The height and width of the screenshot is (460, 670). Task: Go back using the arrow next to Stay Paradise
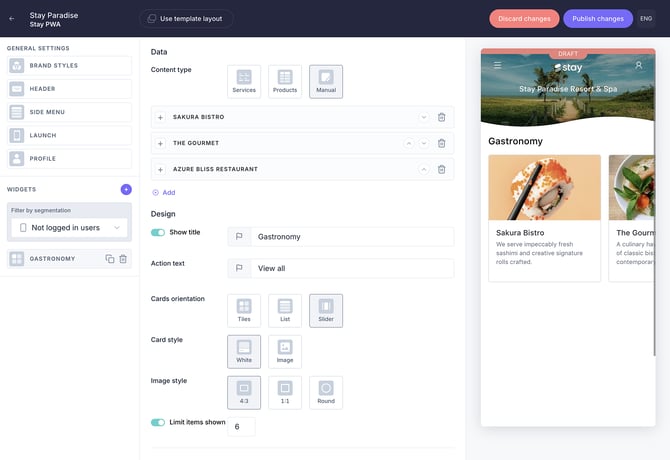[12, 19]
